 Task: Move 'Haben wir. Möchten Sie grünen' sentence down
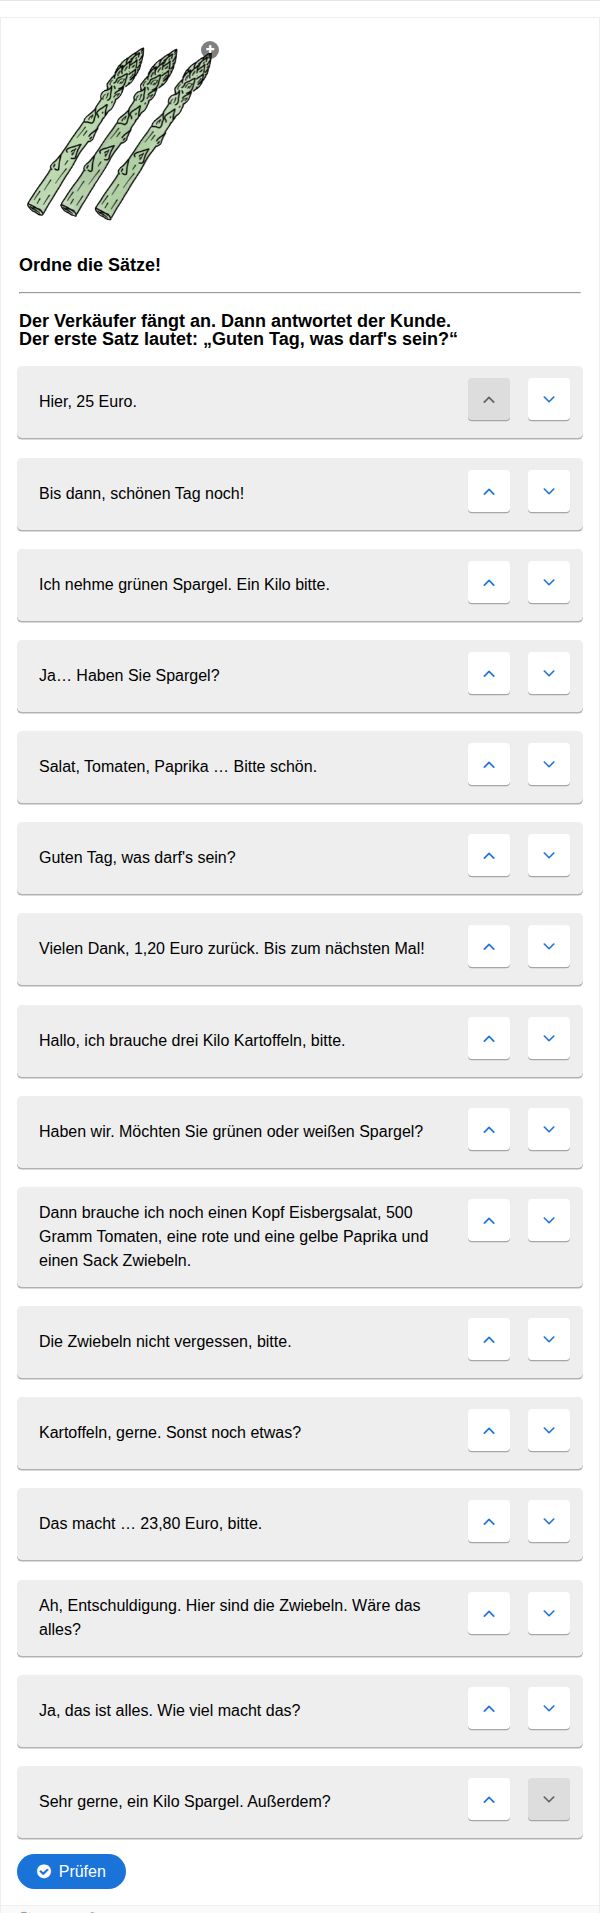549,1129
